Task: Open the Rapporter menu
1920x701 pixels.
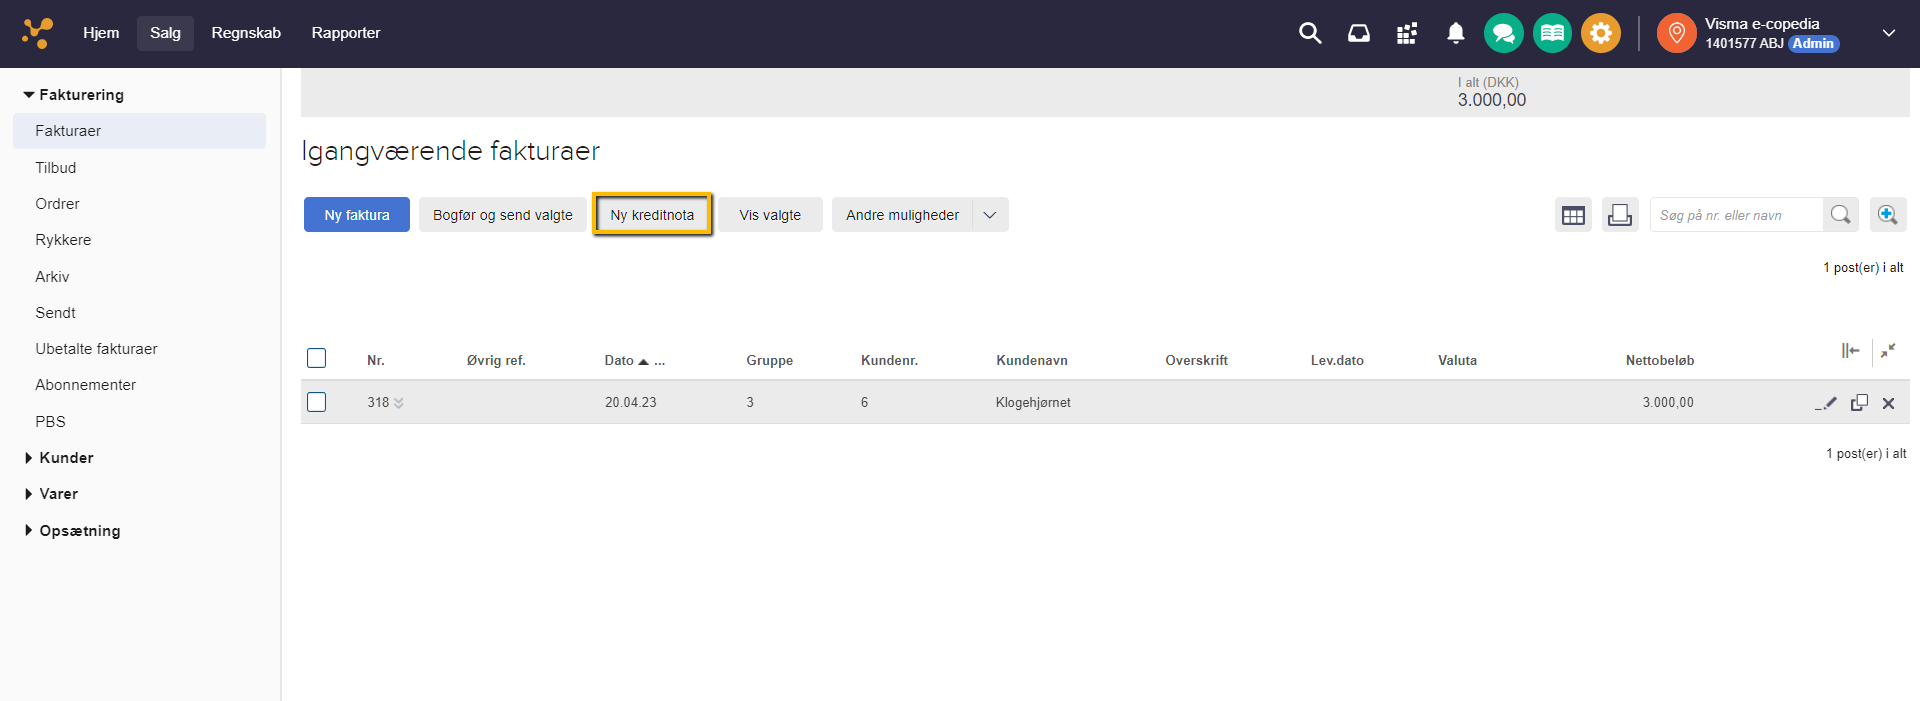Action: (x=345, y=33)
